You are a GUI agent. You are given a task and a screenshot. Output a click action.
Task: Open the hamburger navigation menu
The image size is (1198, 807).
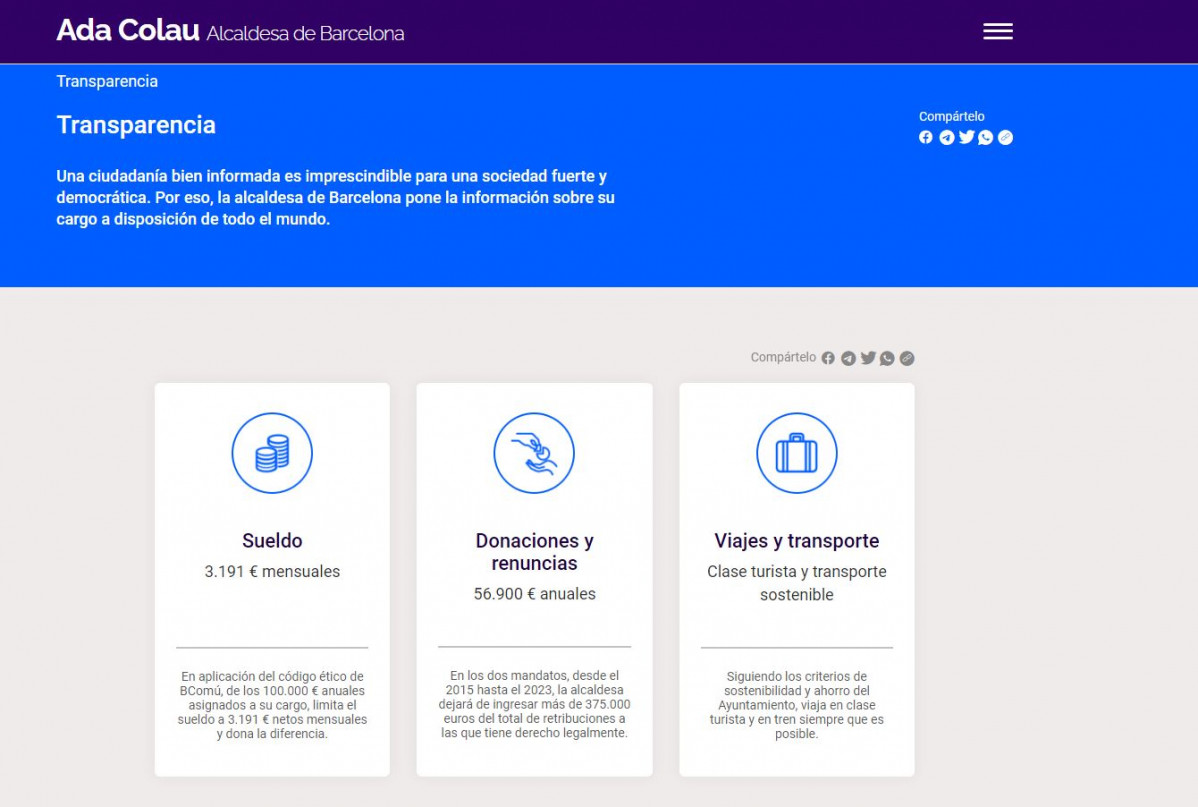tap(997, 31)
